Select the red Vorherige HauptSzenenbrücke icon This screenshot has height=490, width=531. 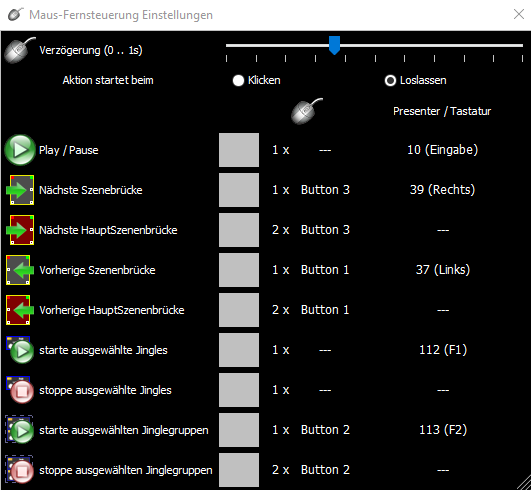tap(20, 310)
